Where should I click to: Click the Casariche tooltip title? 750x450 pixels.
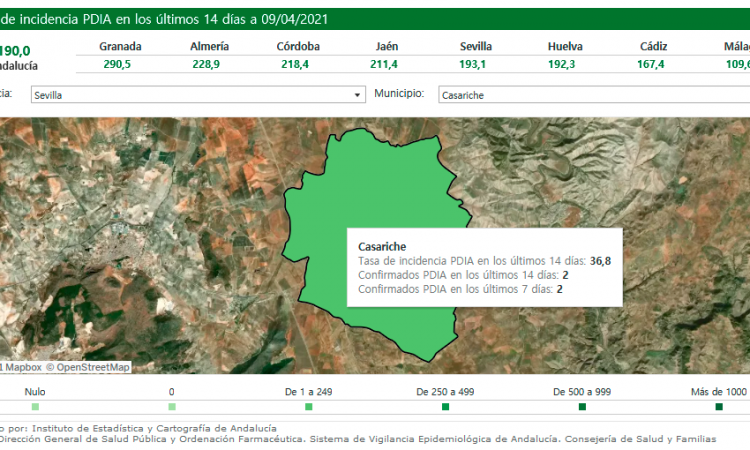click(x=382, y=246)
